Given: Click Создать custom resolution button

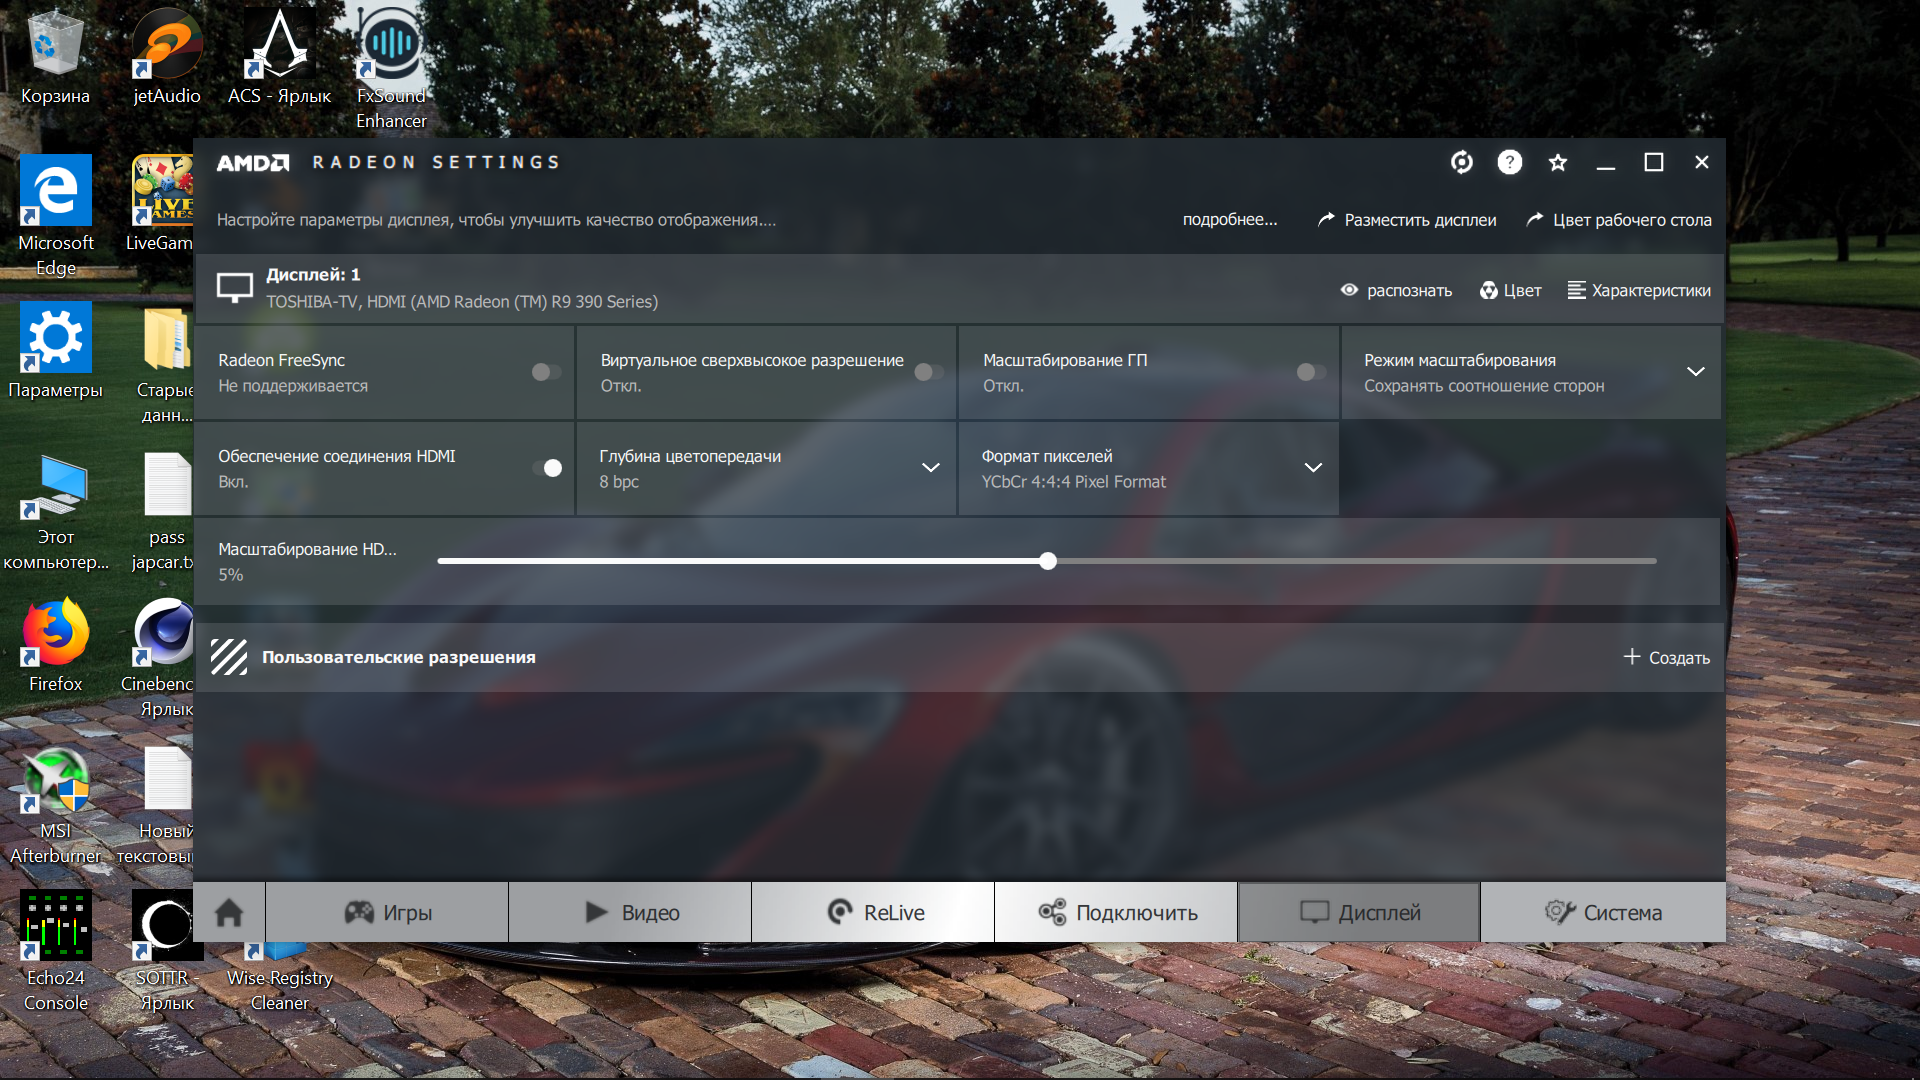Looking at the screenshot, I should click(x=1666, y=657).
